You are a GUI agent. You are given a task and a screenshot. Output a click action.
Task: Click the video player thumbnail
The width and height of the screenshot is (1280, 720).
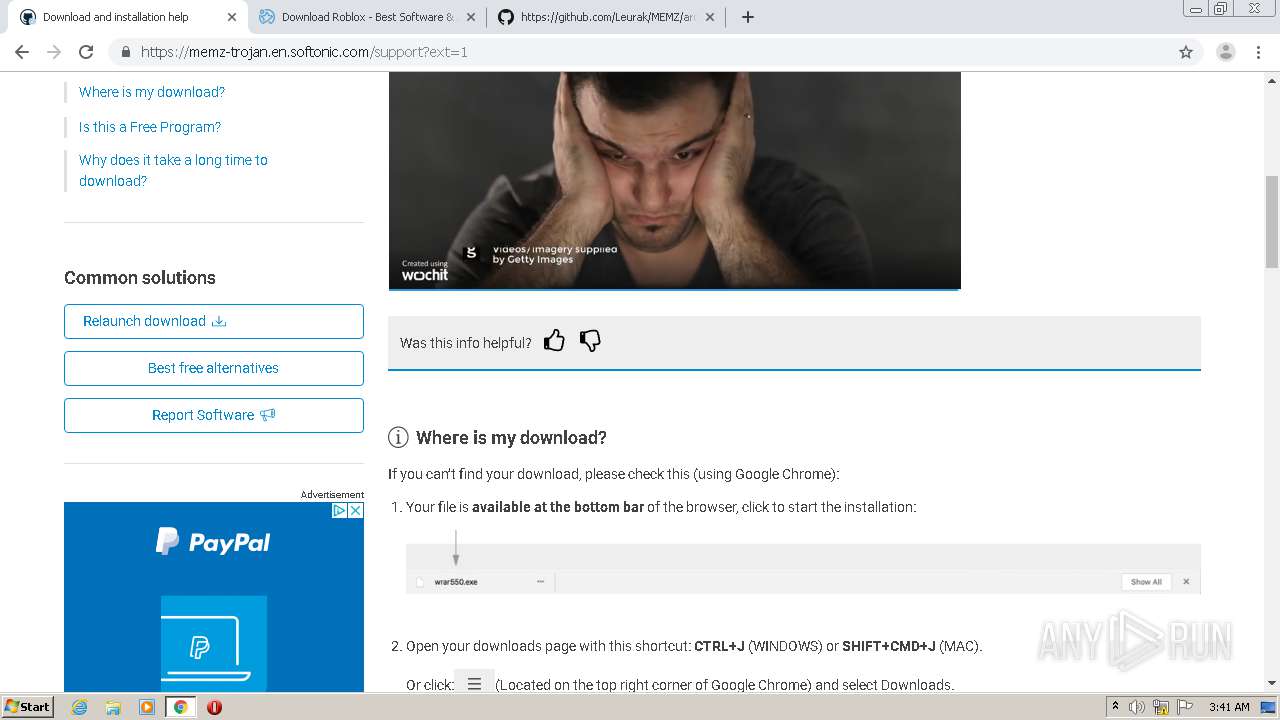pyautogui.click(x=674, y=180)
